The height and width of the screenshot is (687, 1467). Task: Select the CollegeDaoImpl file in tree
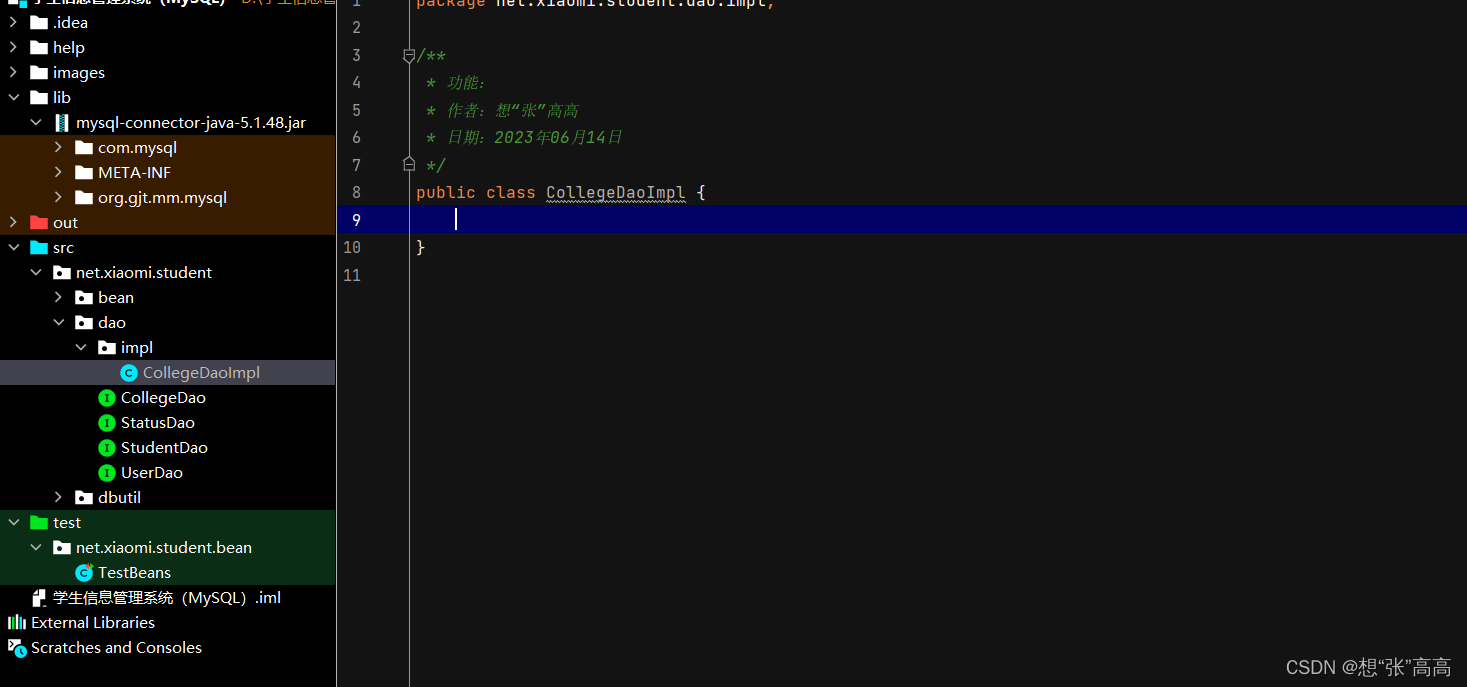201,372
